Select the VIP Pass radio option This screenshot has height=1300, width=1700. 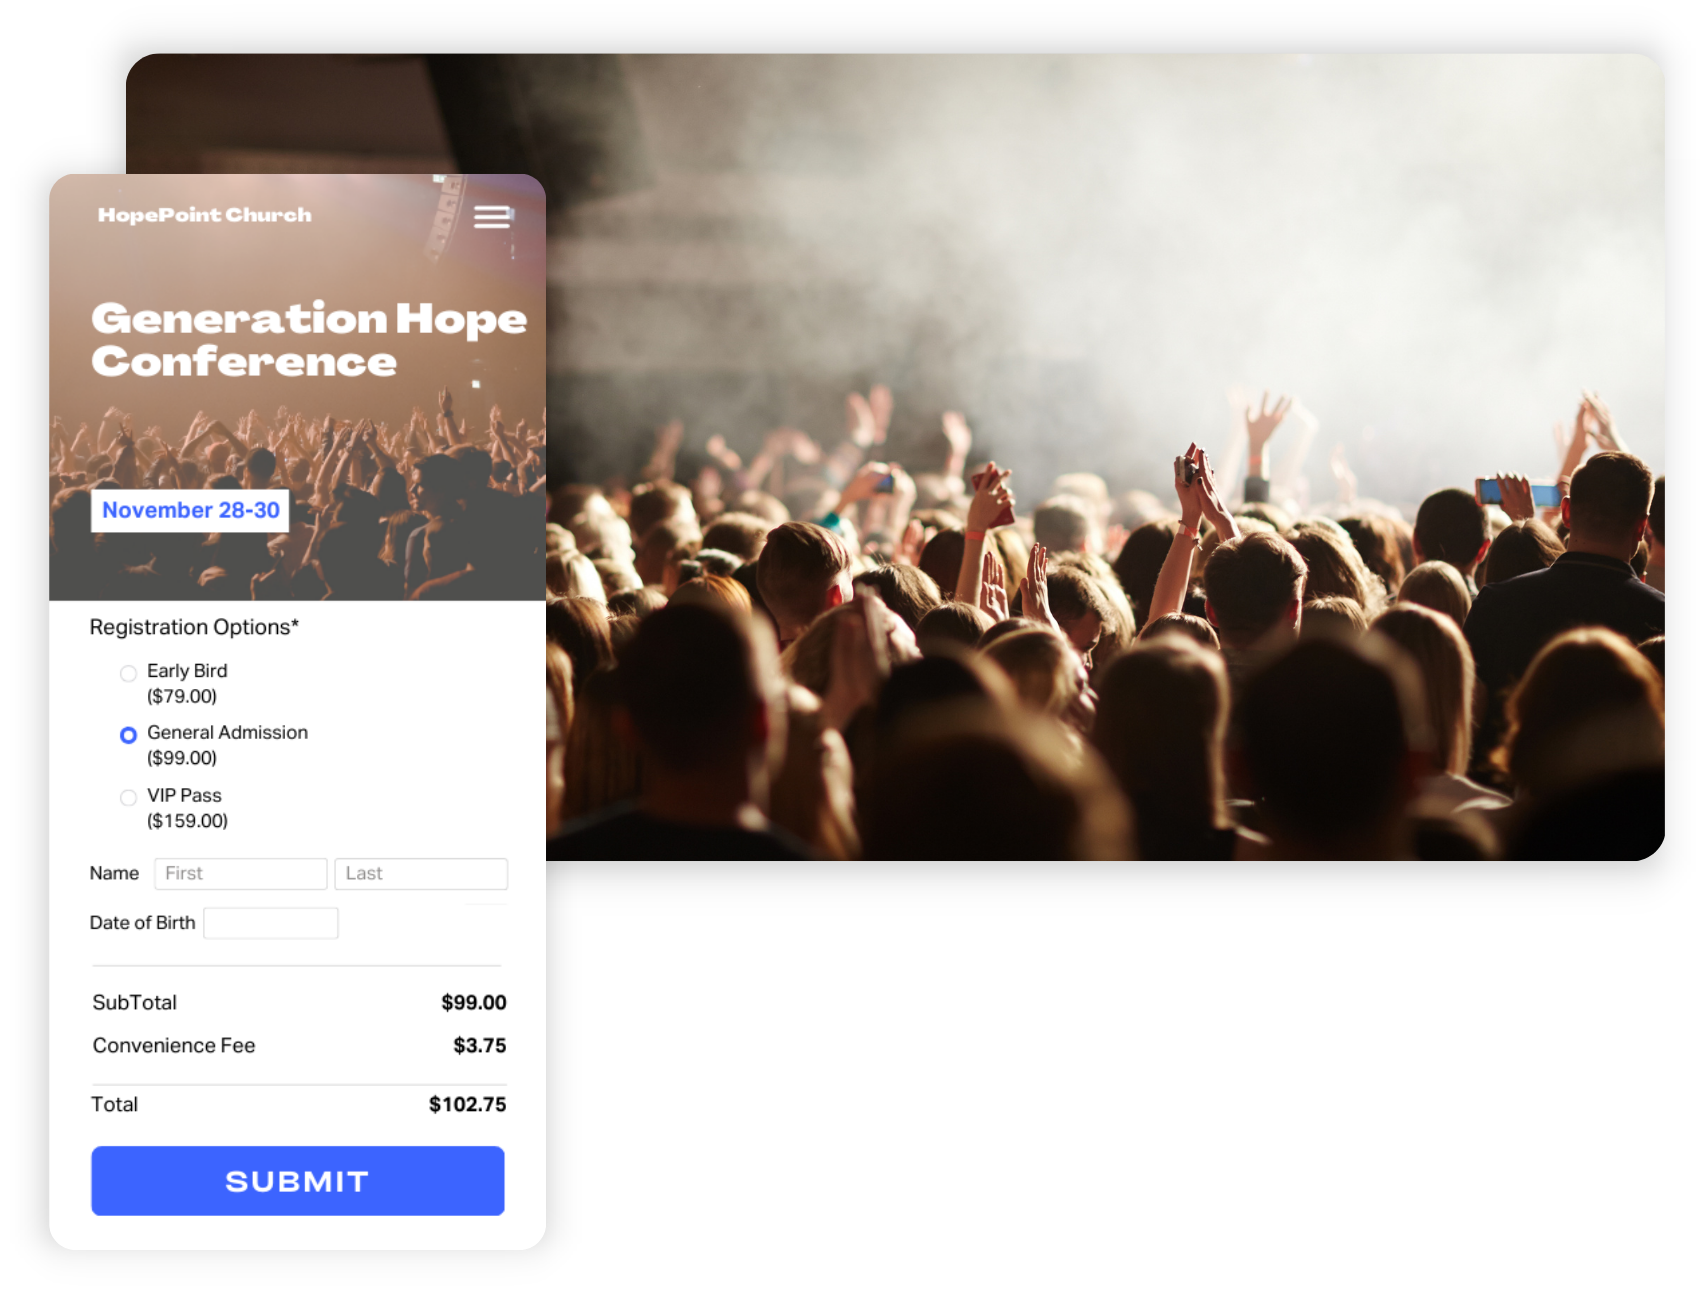[x=128, y=797]
